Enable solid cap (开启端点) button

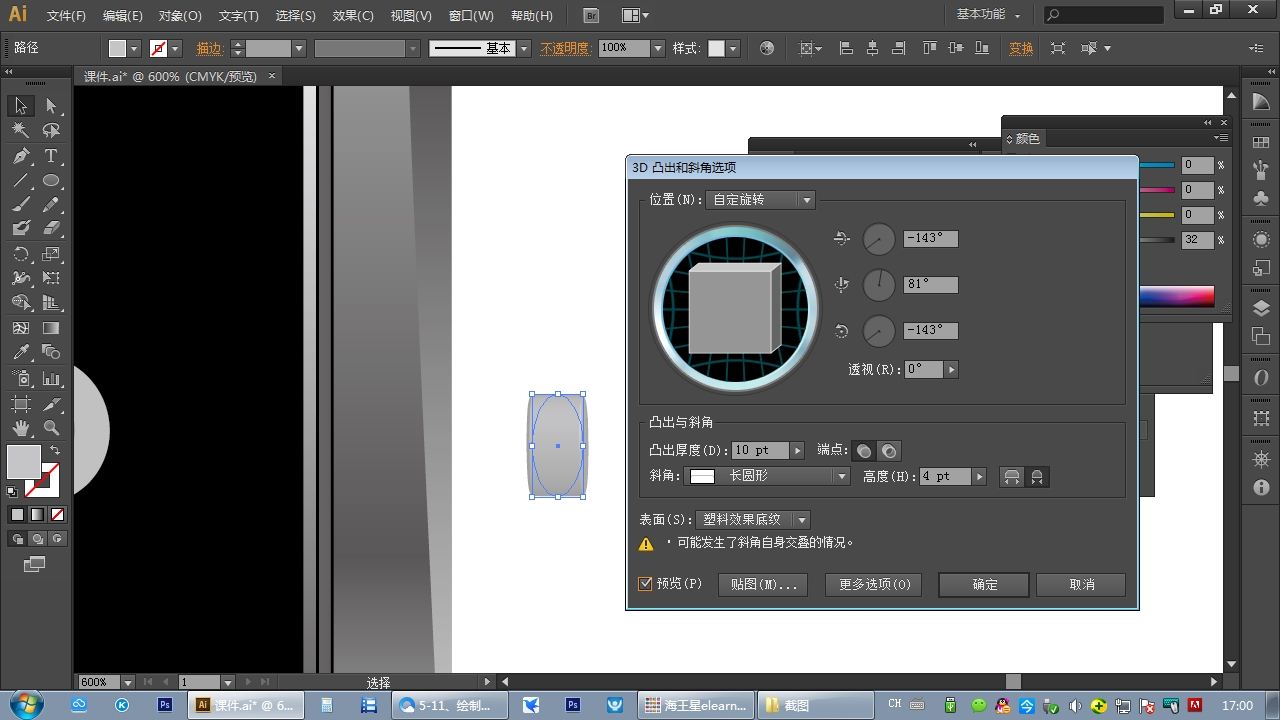point(864,451)
